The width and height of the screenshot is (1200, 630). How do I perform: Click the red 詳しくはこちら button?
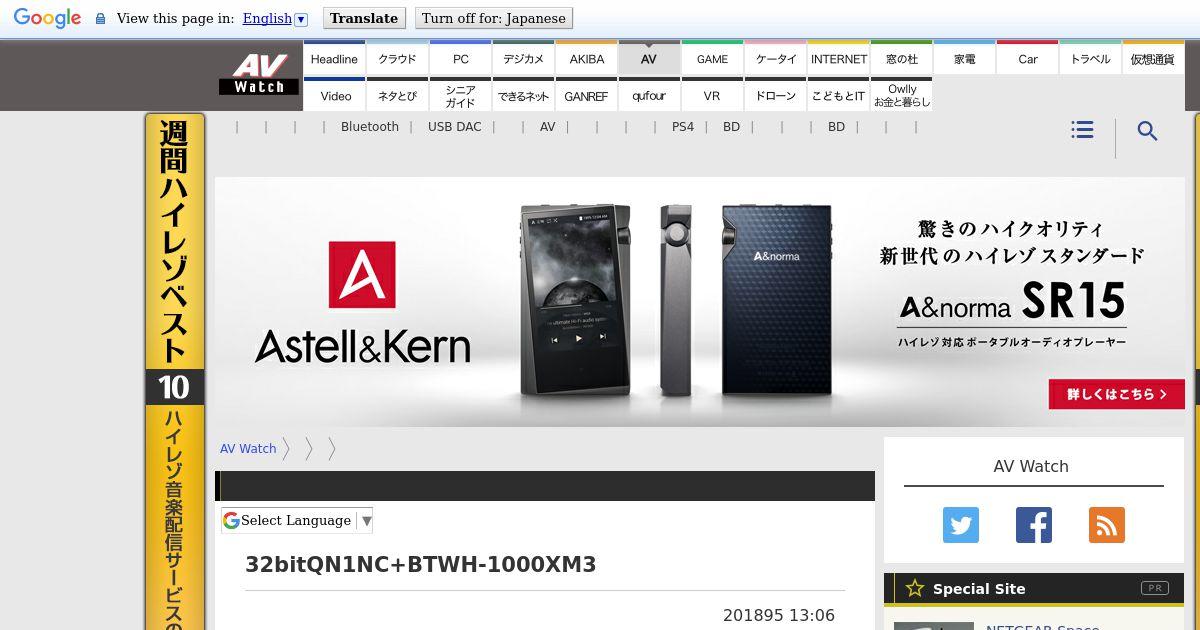[1117, 394]
